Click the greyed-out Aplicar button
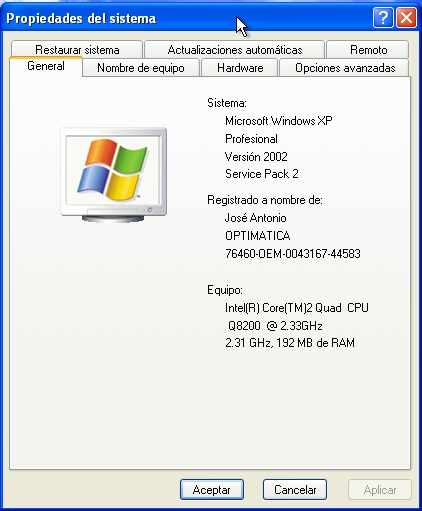The image size is (422, 511). 380,489
